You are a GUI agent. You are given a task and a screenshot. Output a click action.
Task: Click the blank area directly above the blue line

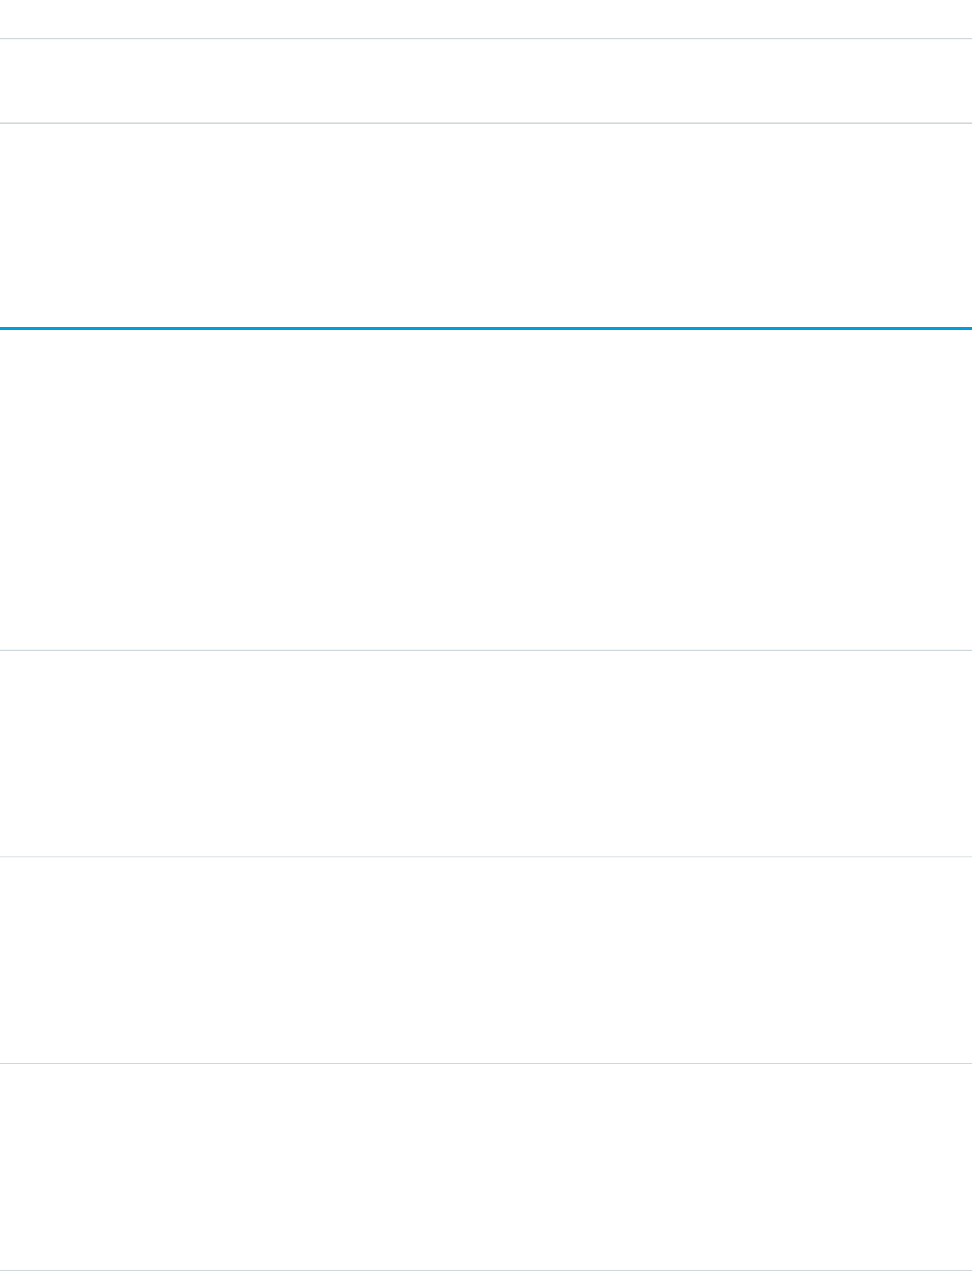pos(486,225)
